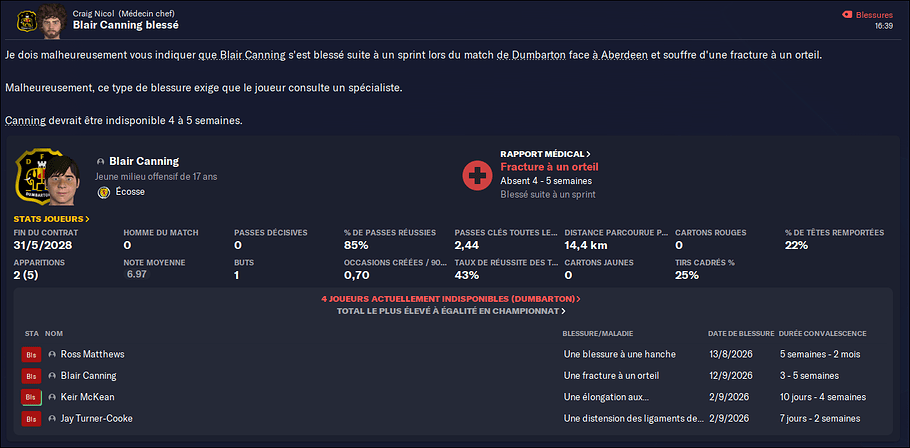The width and height of the screenshot is (910, 448).
Task: Click the Bls injury badge for Ross Matthews
Action: pos(31,355)
